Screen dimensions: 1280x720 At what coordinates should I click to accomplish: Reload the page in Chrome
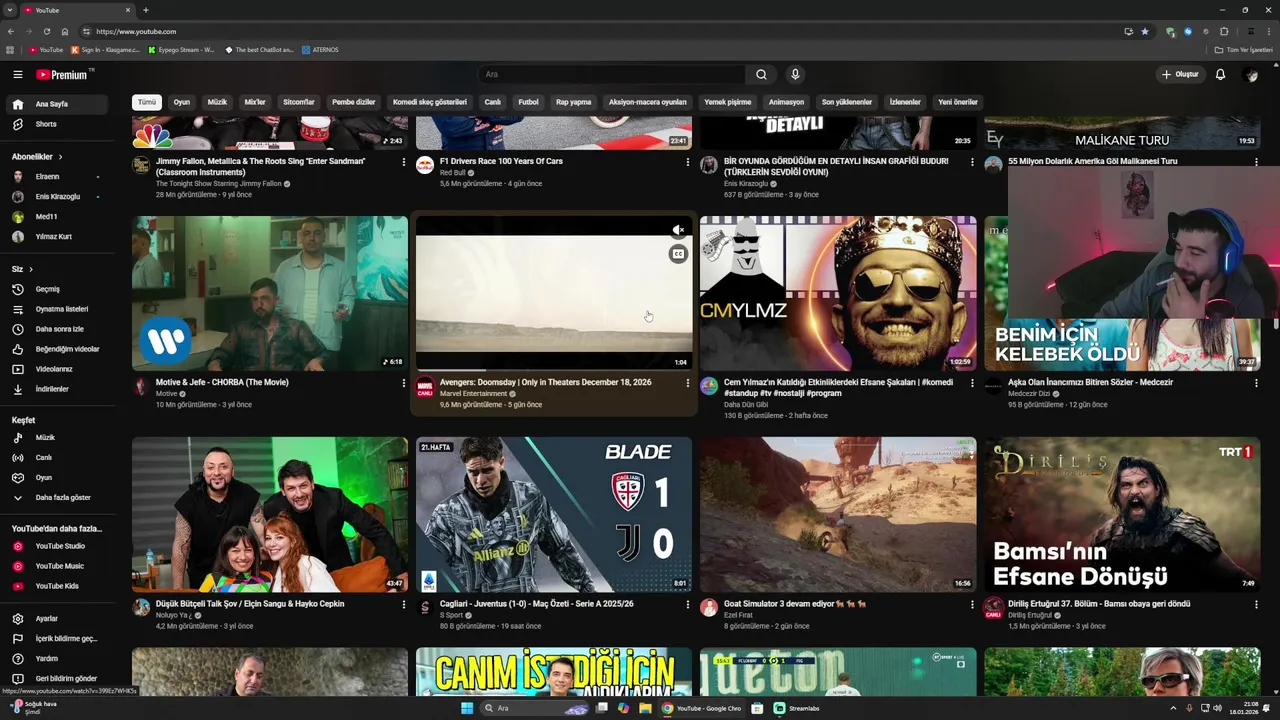[46, 31]
